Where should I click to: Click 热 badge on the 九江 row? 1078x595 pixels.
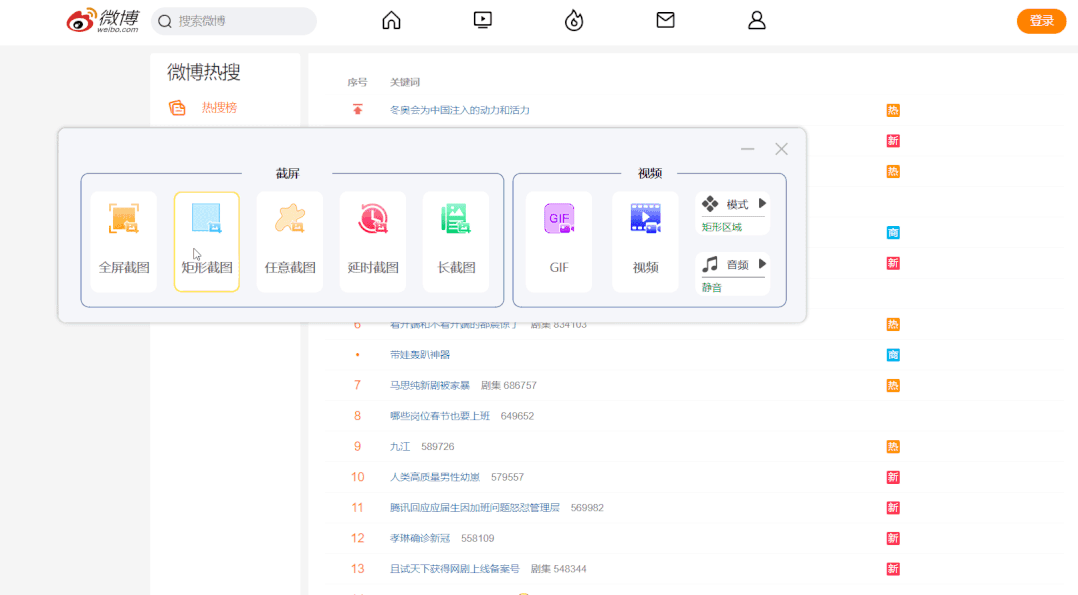[893, 446]
